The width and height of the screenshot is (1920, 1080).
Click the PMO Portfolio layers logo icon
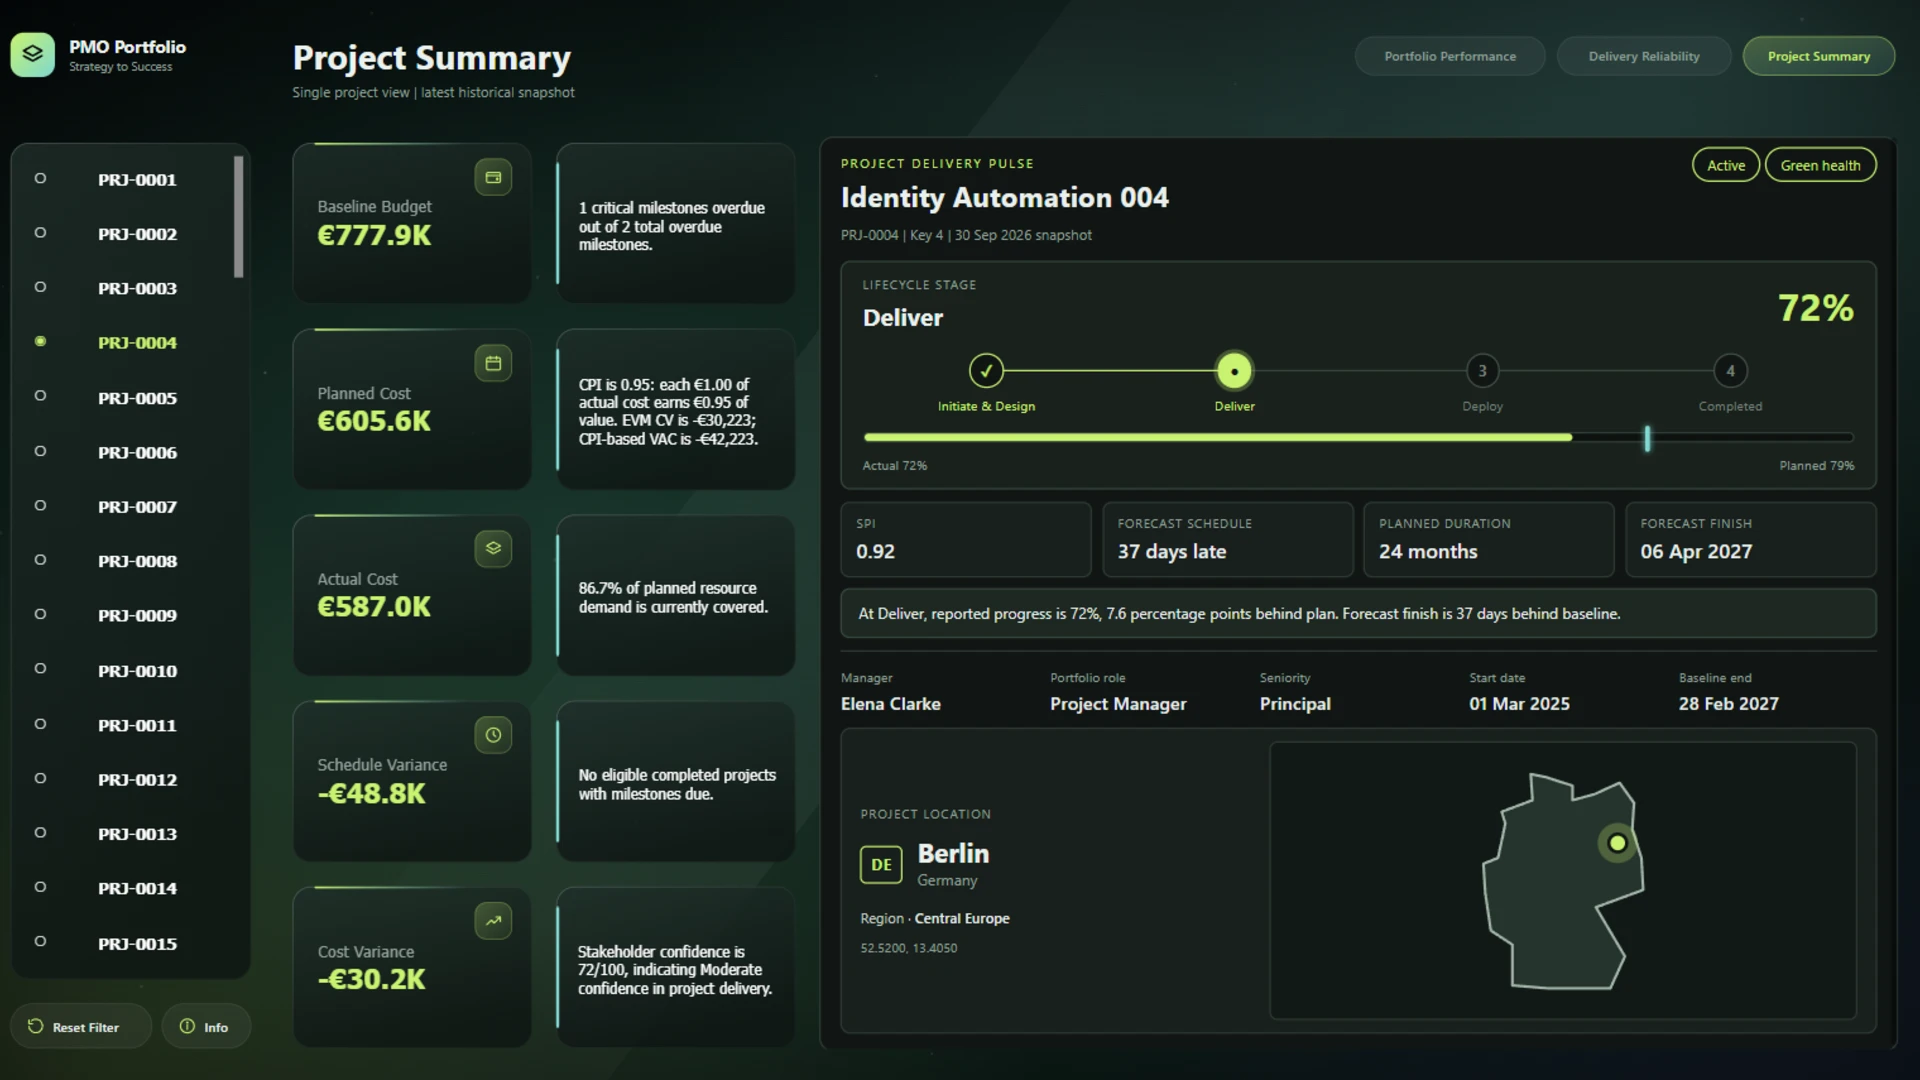[32, 55]
